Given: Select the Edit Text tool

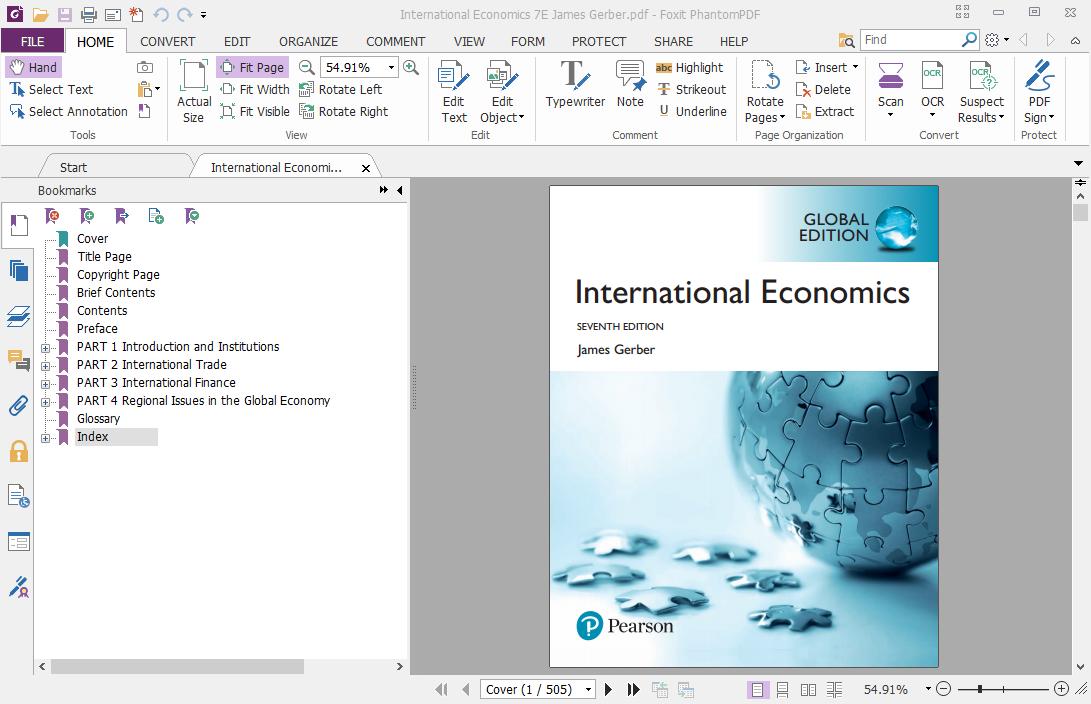Looking at the screenshot, I should 454,92.
